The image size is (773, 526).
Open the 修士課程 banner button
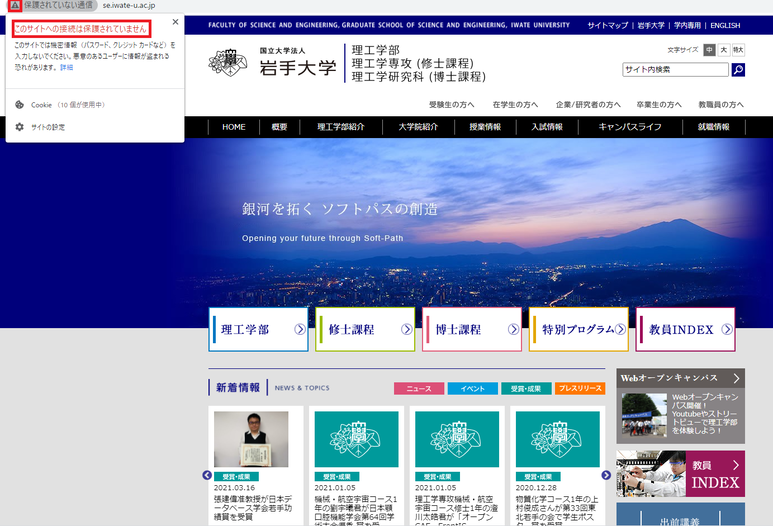pos(365,329)
